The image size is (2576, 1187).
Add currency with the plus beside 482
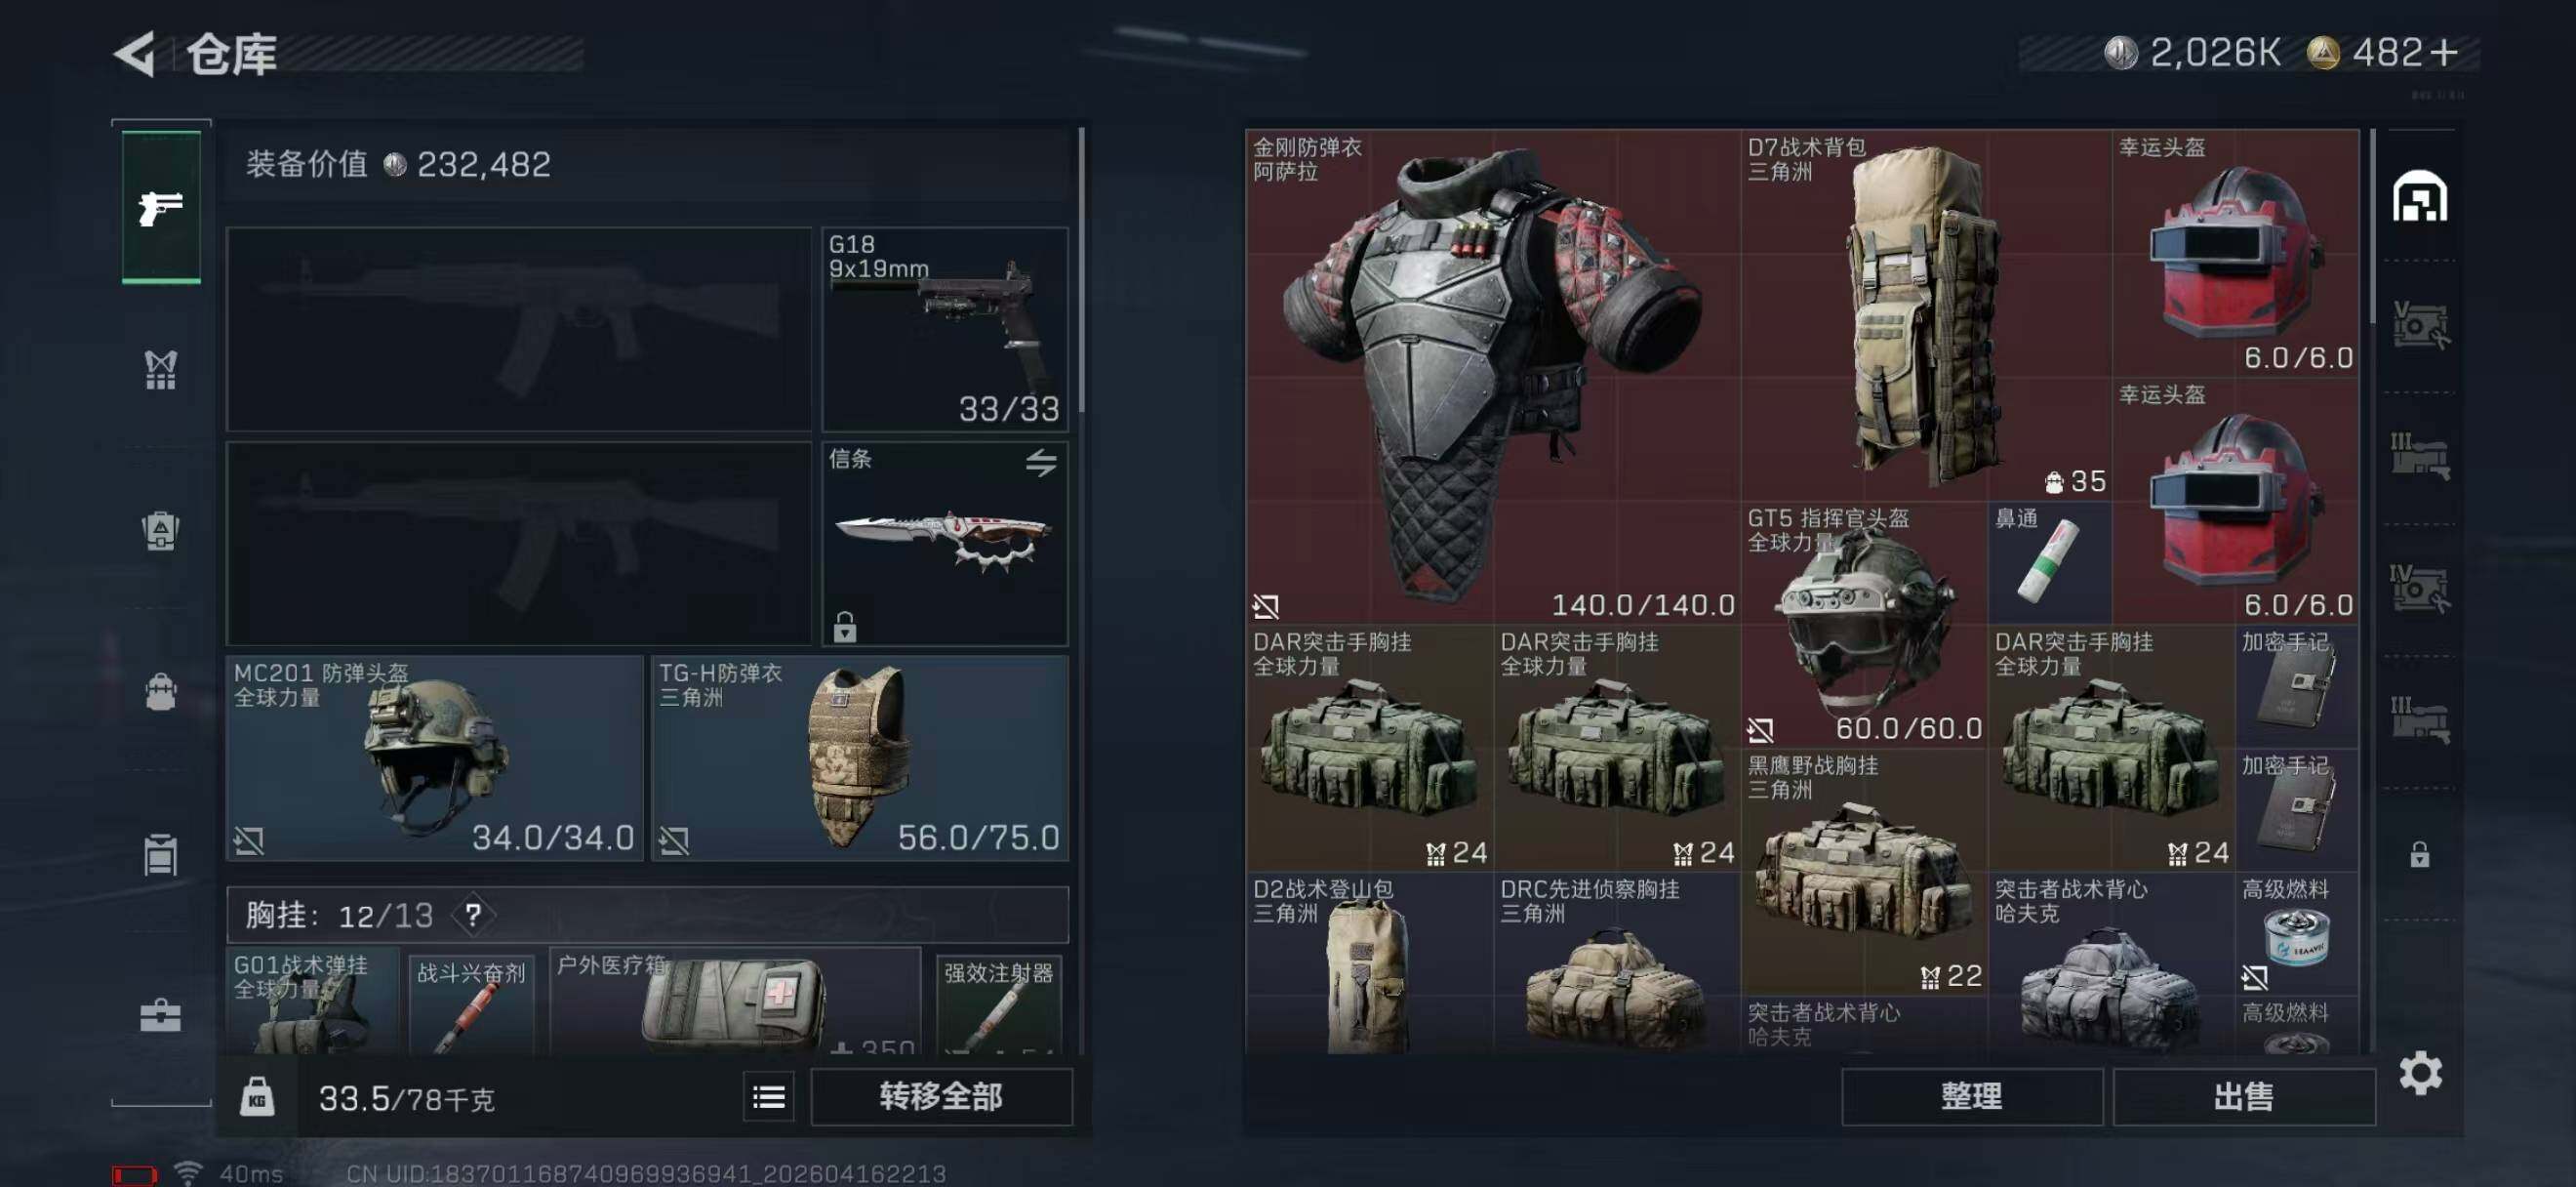[x=2444, y=52]
